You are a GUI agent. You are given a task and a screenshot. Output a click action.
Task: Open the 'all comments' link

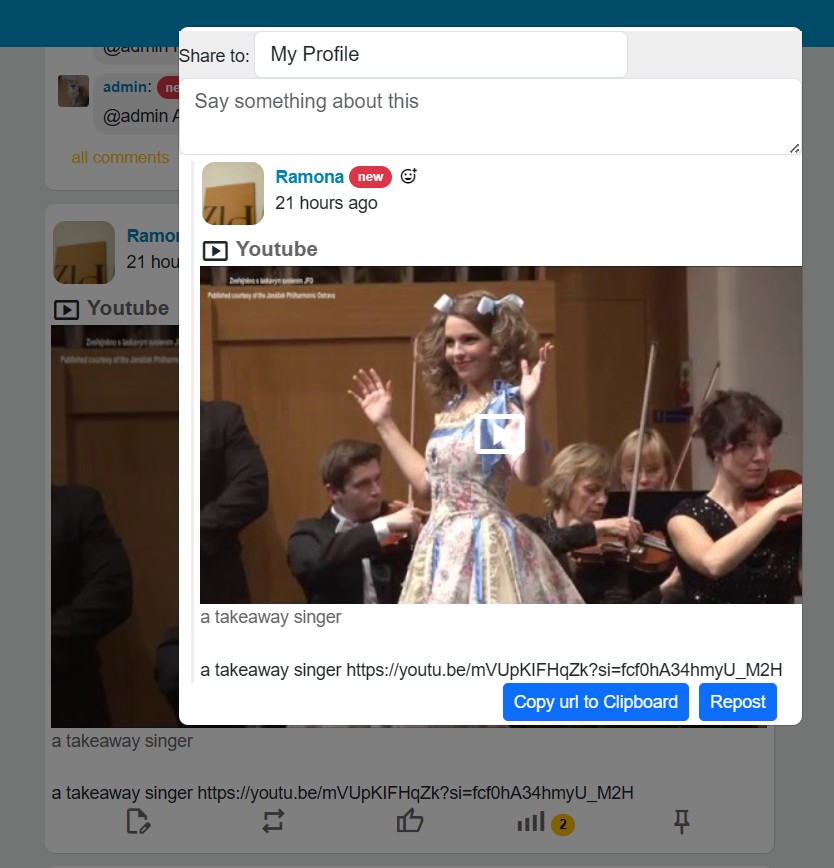[120, 157]
